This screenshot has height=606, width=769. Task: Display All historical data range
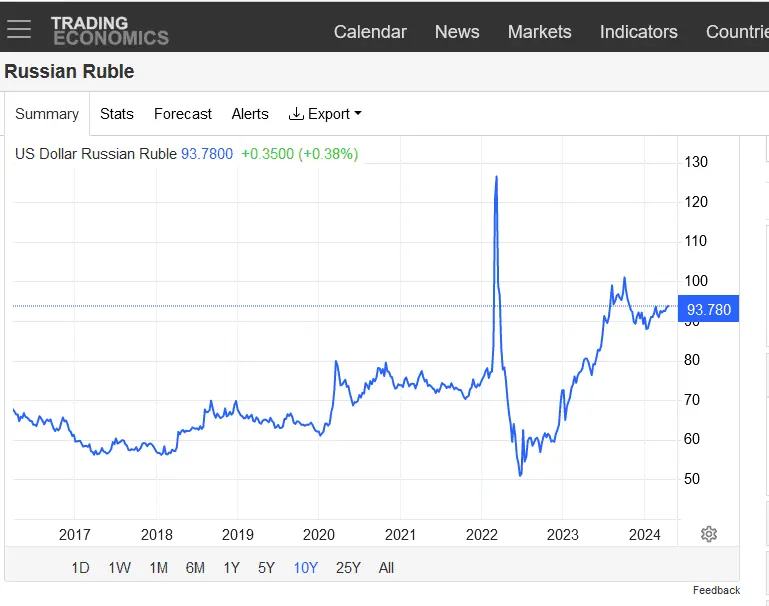pos(386,568)
